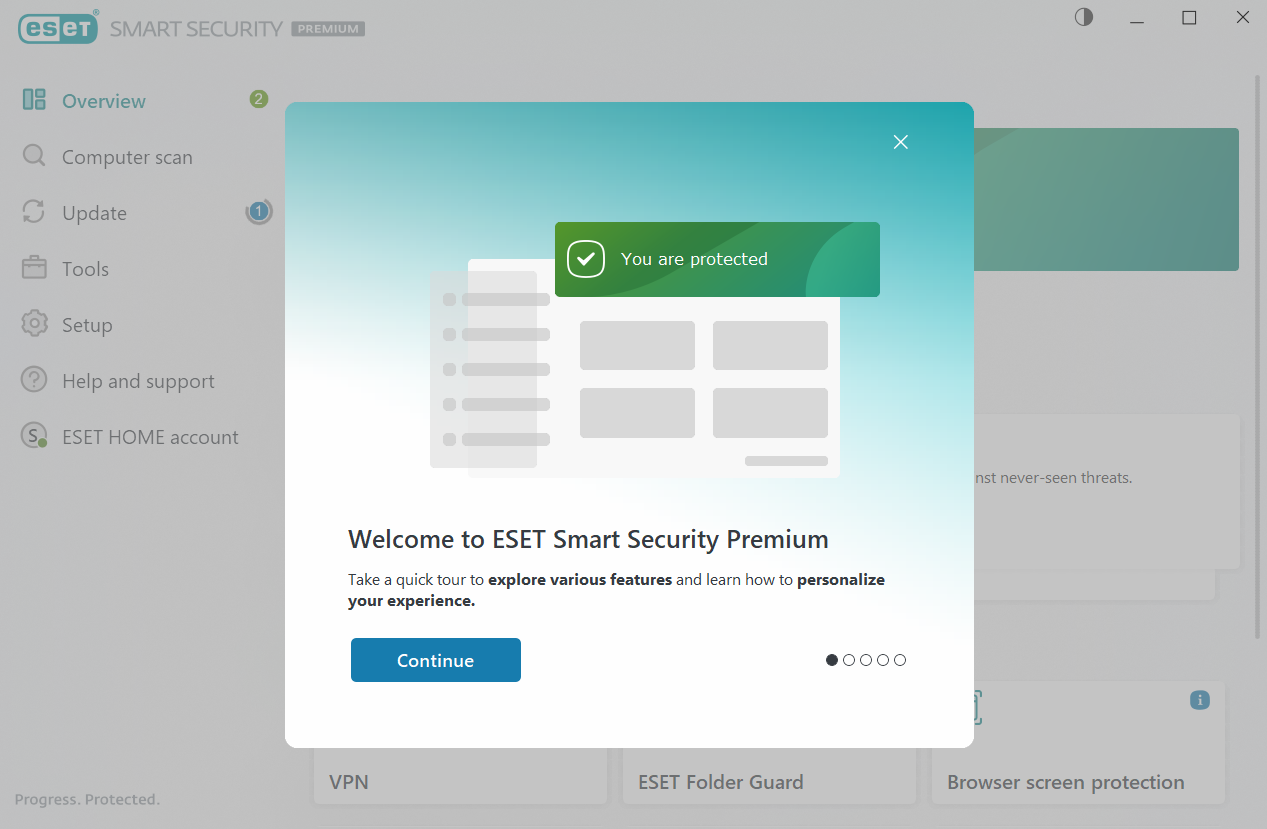Select the Setup gear icon
The width and height of the screenshot is (1267, 829).
[34, 324]
